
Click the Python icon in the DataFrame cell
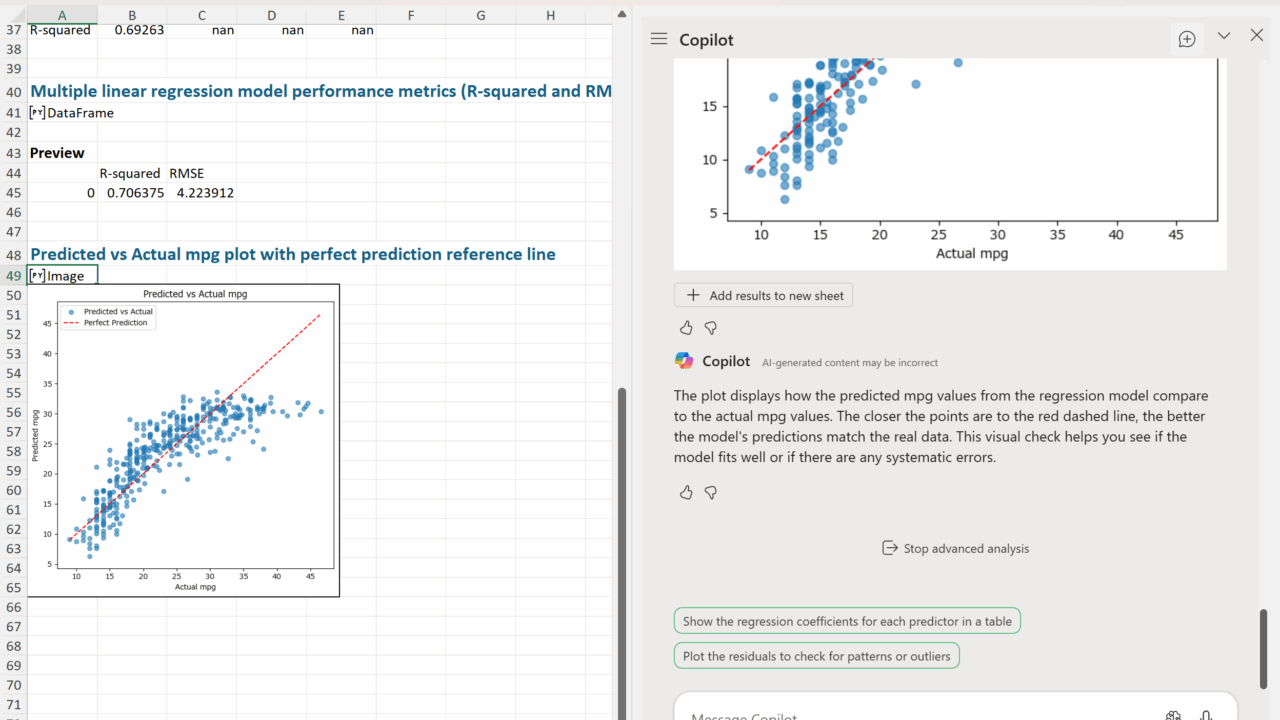pyautogui.click(x=37, y=113)
